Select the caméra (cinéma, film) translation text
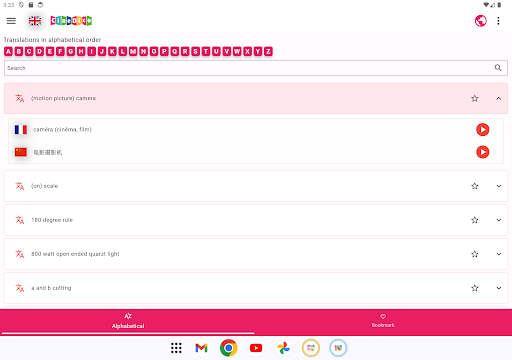The width and height of the screenshot is (512, 360). coord(62,129)
